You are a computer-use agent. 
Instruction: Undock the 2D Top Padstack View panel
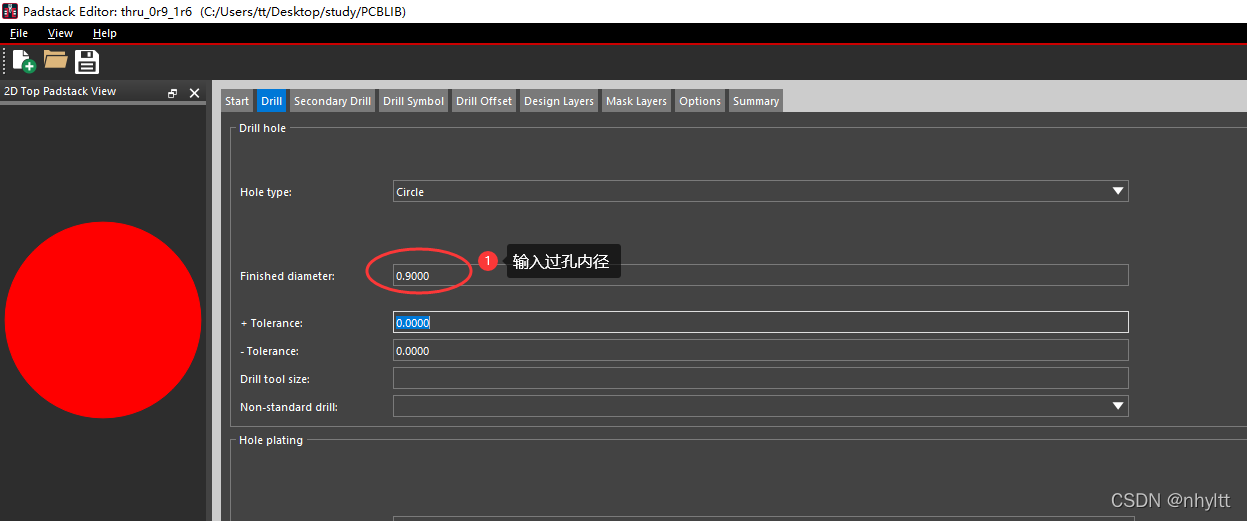tap(172, 93)
